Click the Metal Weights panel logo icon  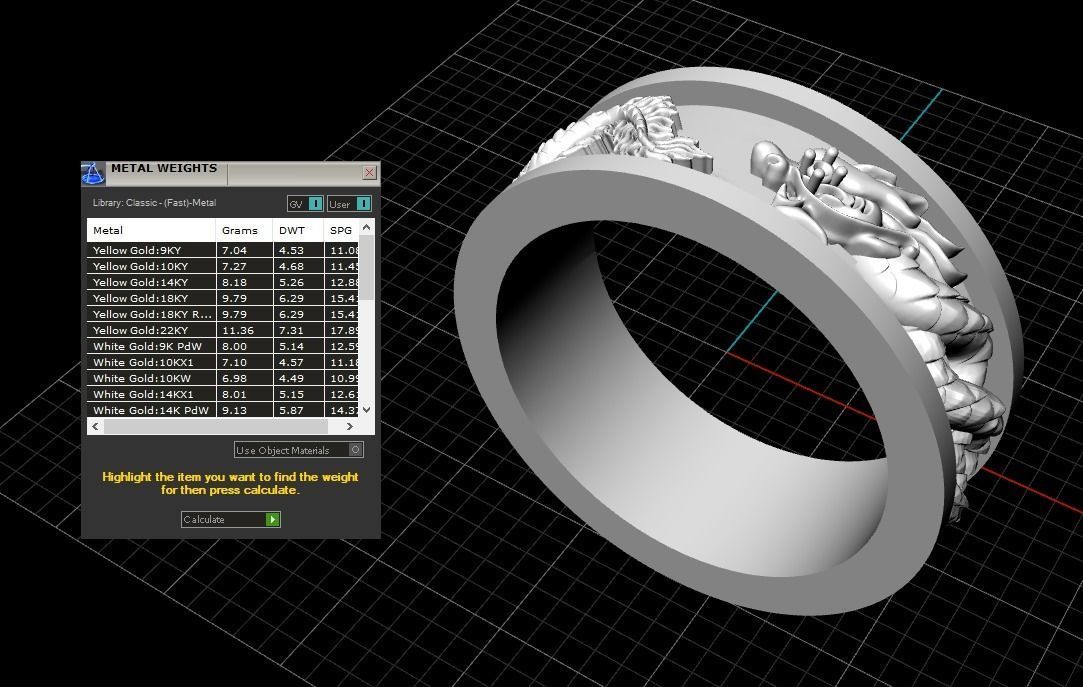point(93,173)
